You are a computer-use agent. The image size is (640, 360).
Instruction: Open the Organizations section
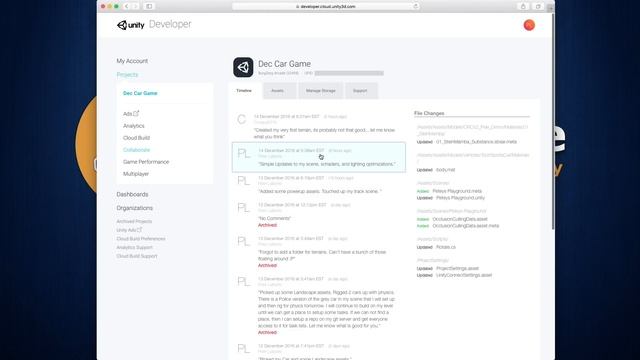tap(134, 208)
